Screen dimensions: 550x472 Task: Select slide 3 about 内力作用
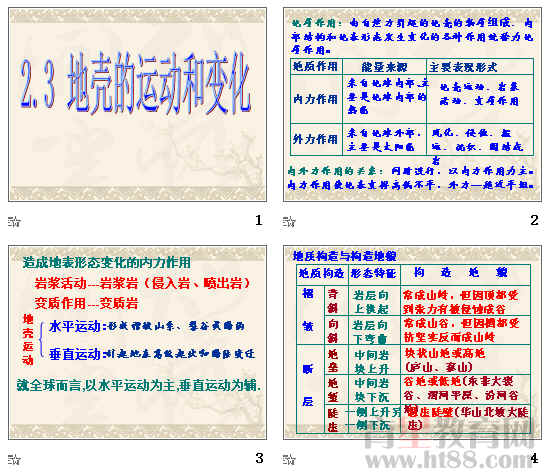pos(138,343)
